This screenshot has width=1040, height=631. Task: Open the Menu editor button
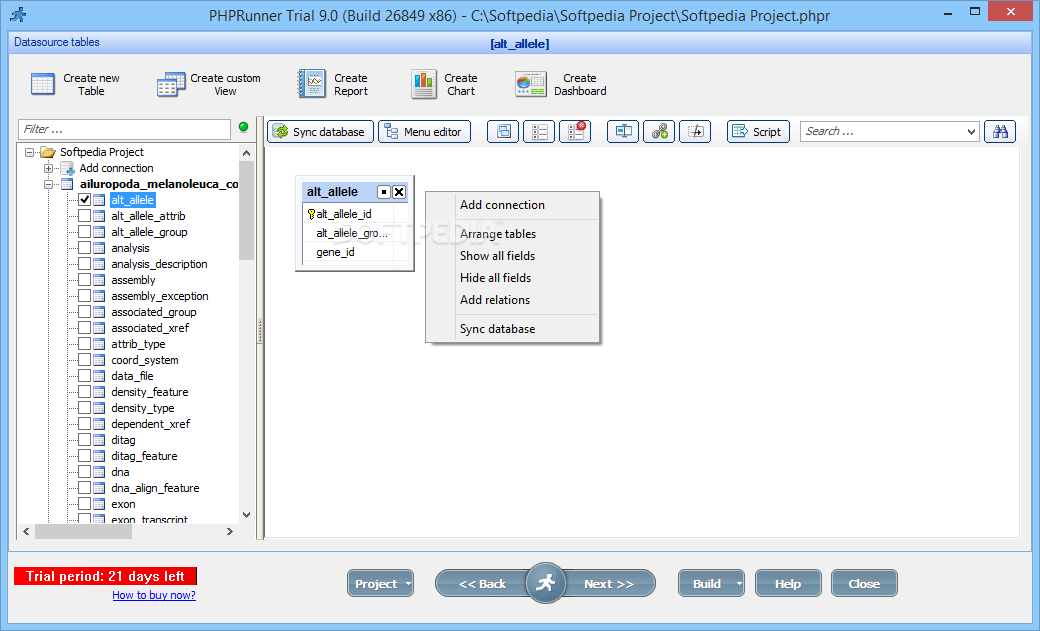(424, 131)
